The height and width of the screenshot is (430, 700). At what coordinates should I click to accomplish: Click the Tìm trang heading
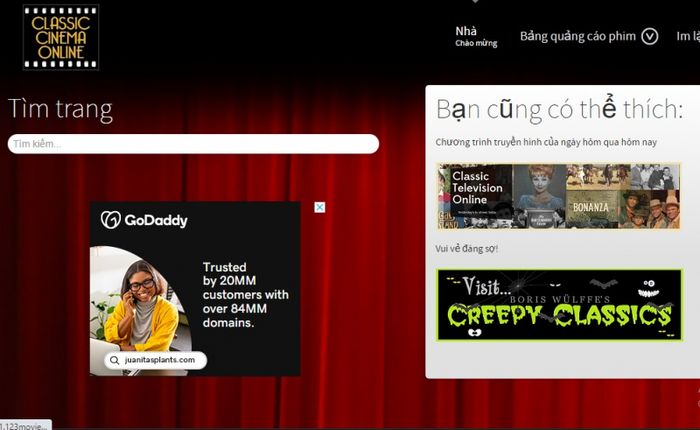[60, 109]
